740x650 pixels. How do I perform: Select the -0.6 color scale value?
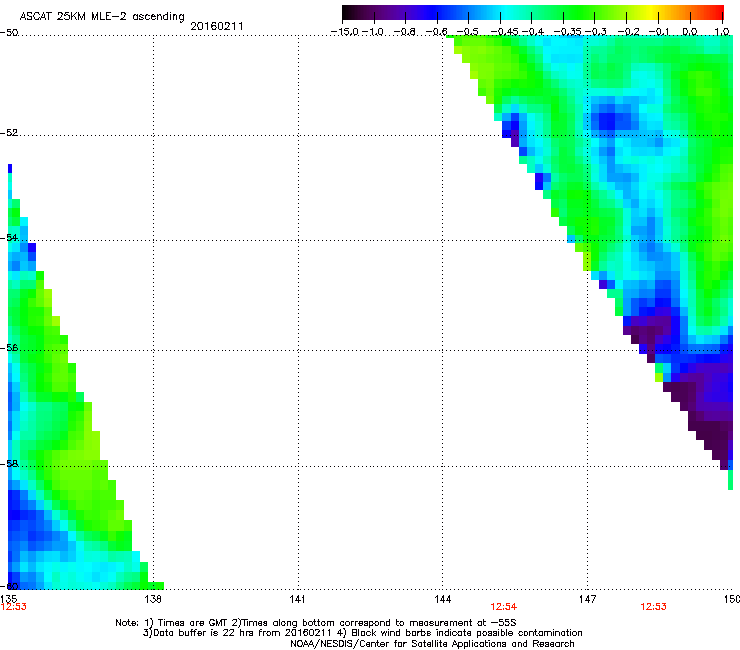pyautogui.click(x=436, y=32)
